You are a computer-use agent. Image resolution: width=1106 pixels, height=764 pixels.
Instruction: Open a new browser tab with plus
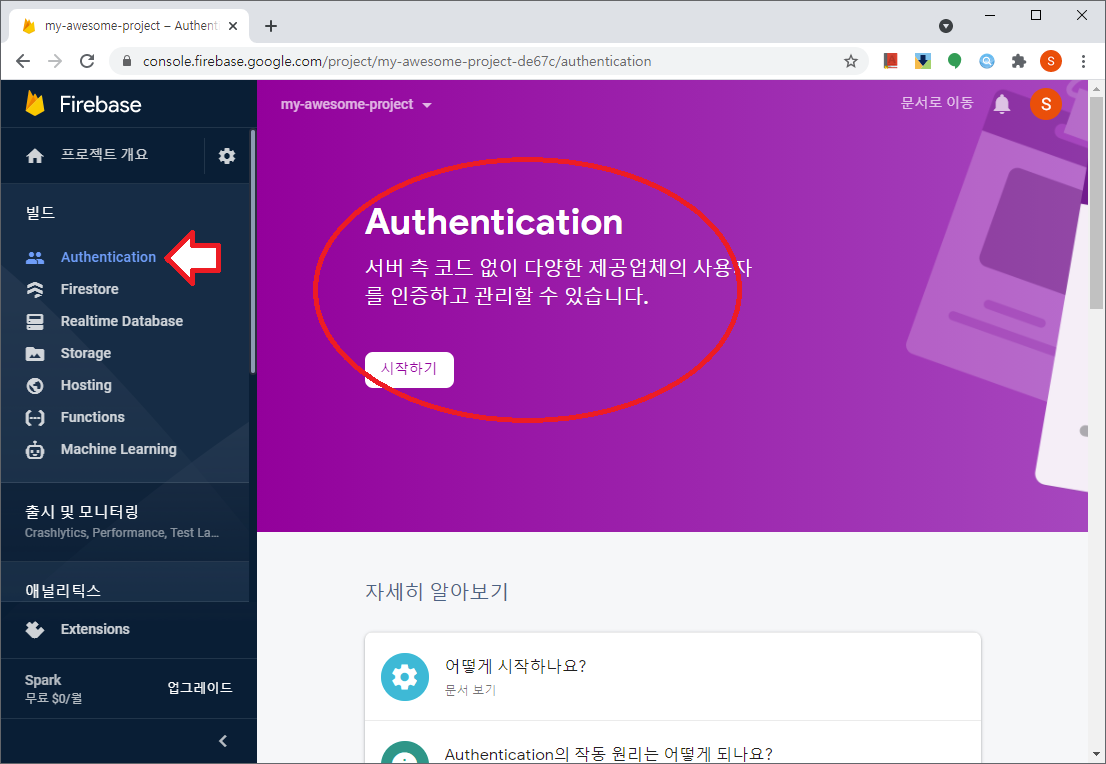(x=271, y=26)
